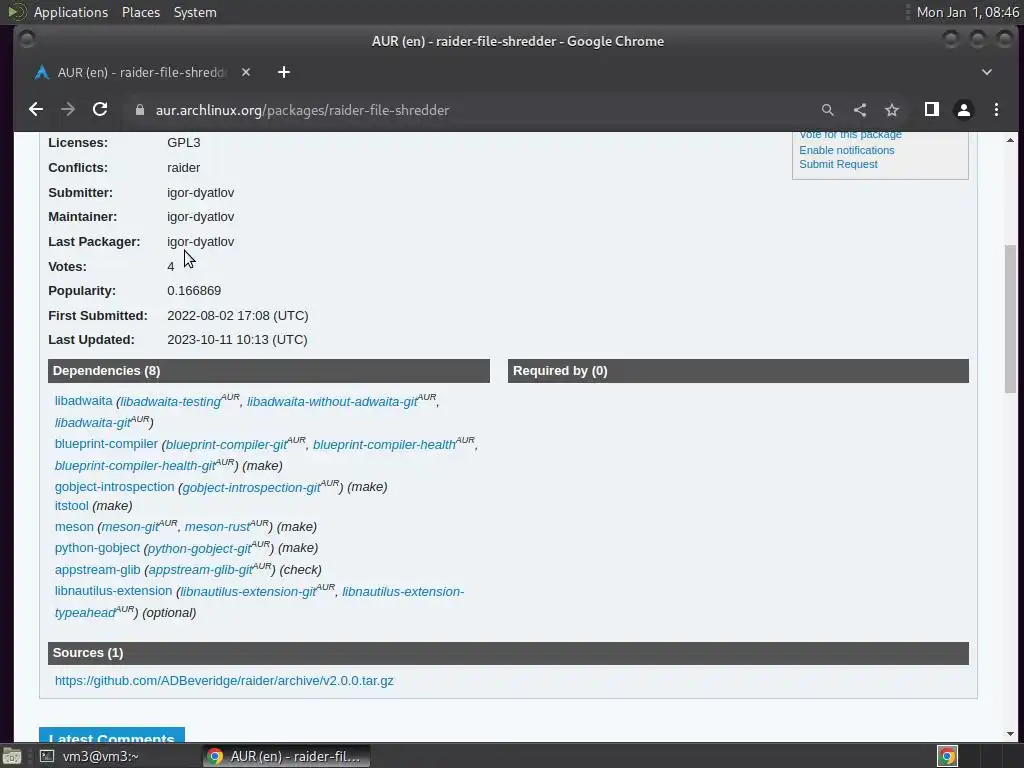Open the Places menu
Viewport: 1024px width, 768px height.
tap(141, 12)
